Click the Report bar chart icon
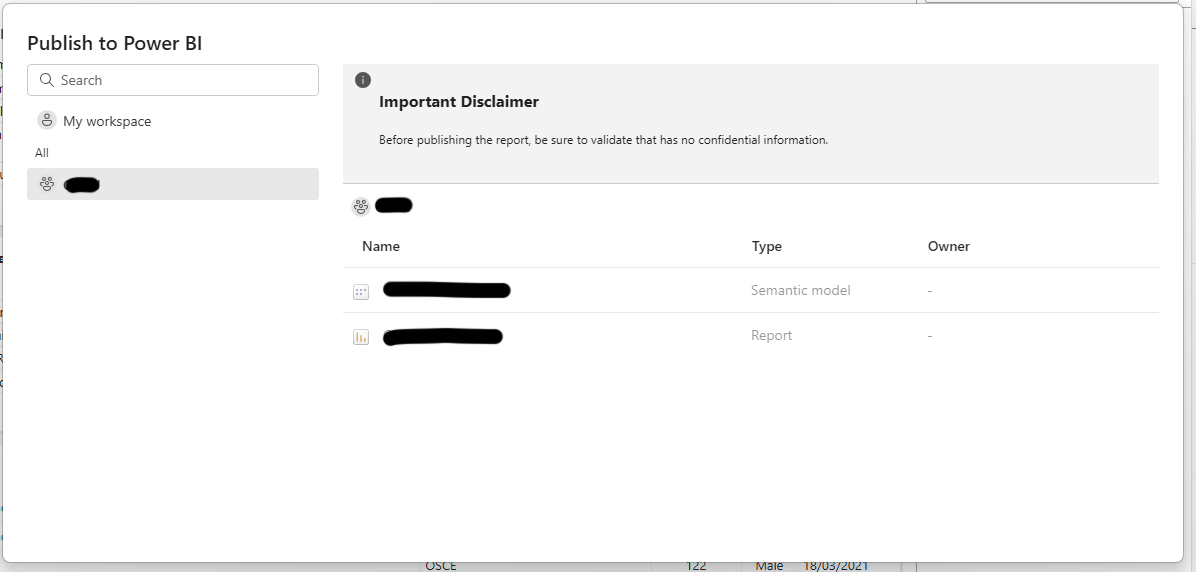 (361, 336)
